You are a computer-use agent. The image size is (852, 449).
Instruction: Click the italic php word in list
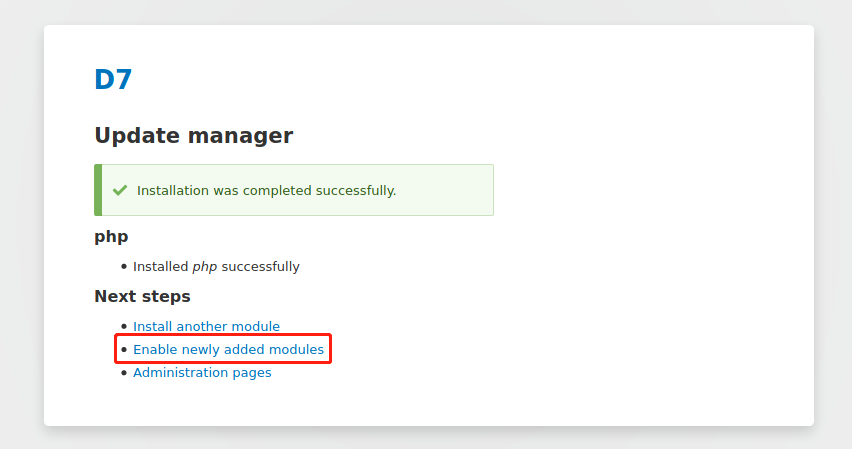205,267
